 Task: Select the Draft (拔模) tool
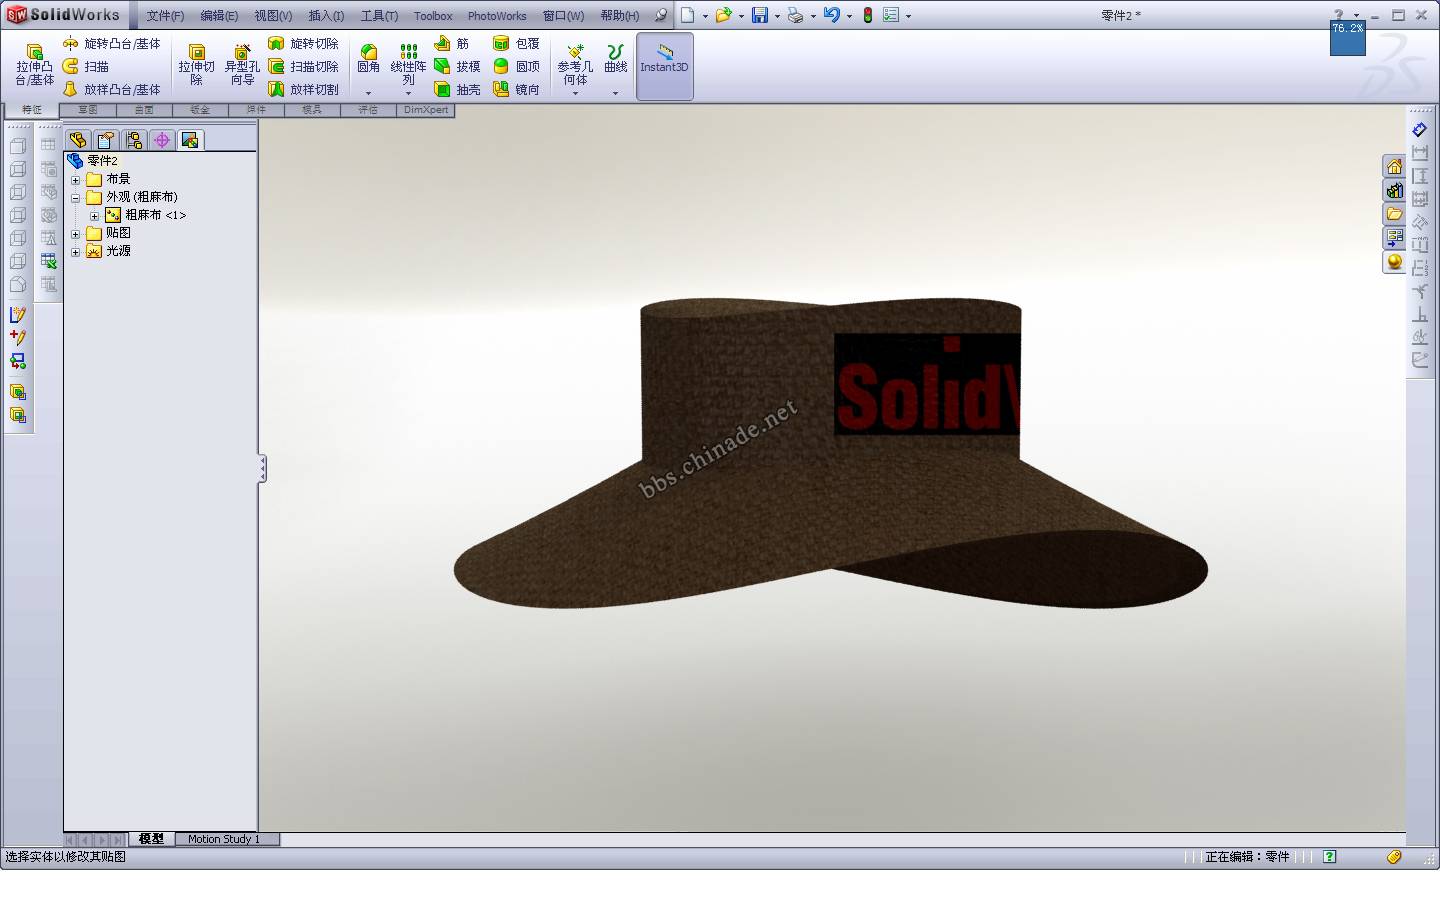[x=458, y=66]
